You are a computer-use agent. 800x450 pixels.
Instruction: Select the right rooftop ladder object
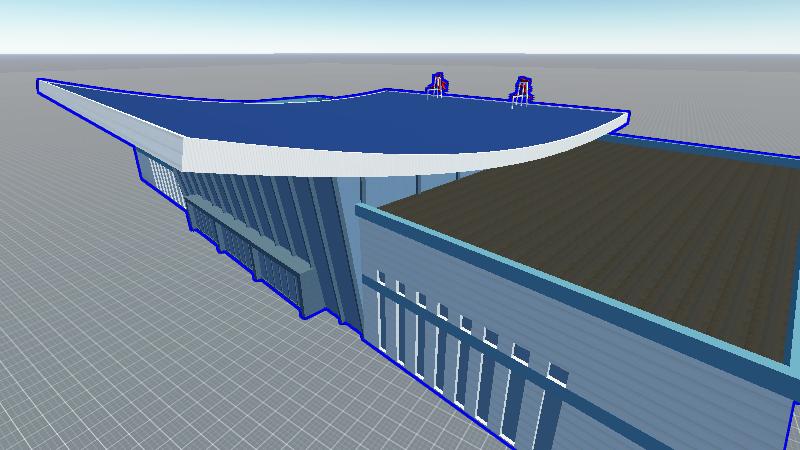pyautogui.click(x=521, y=91)
